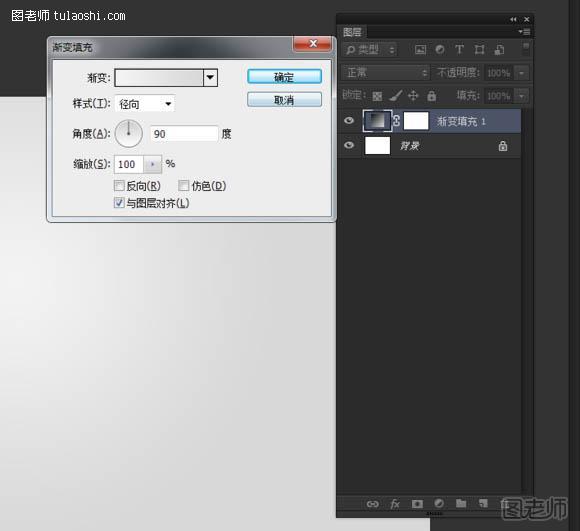The image size is (580, 531).
Task: Hide the 背景 layer
Action: [x=348, y=145]
